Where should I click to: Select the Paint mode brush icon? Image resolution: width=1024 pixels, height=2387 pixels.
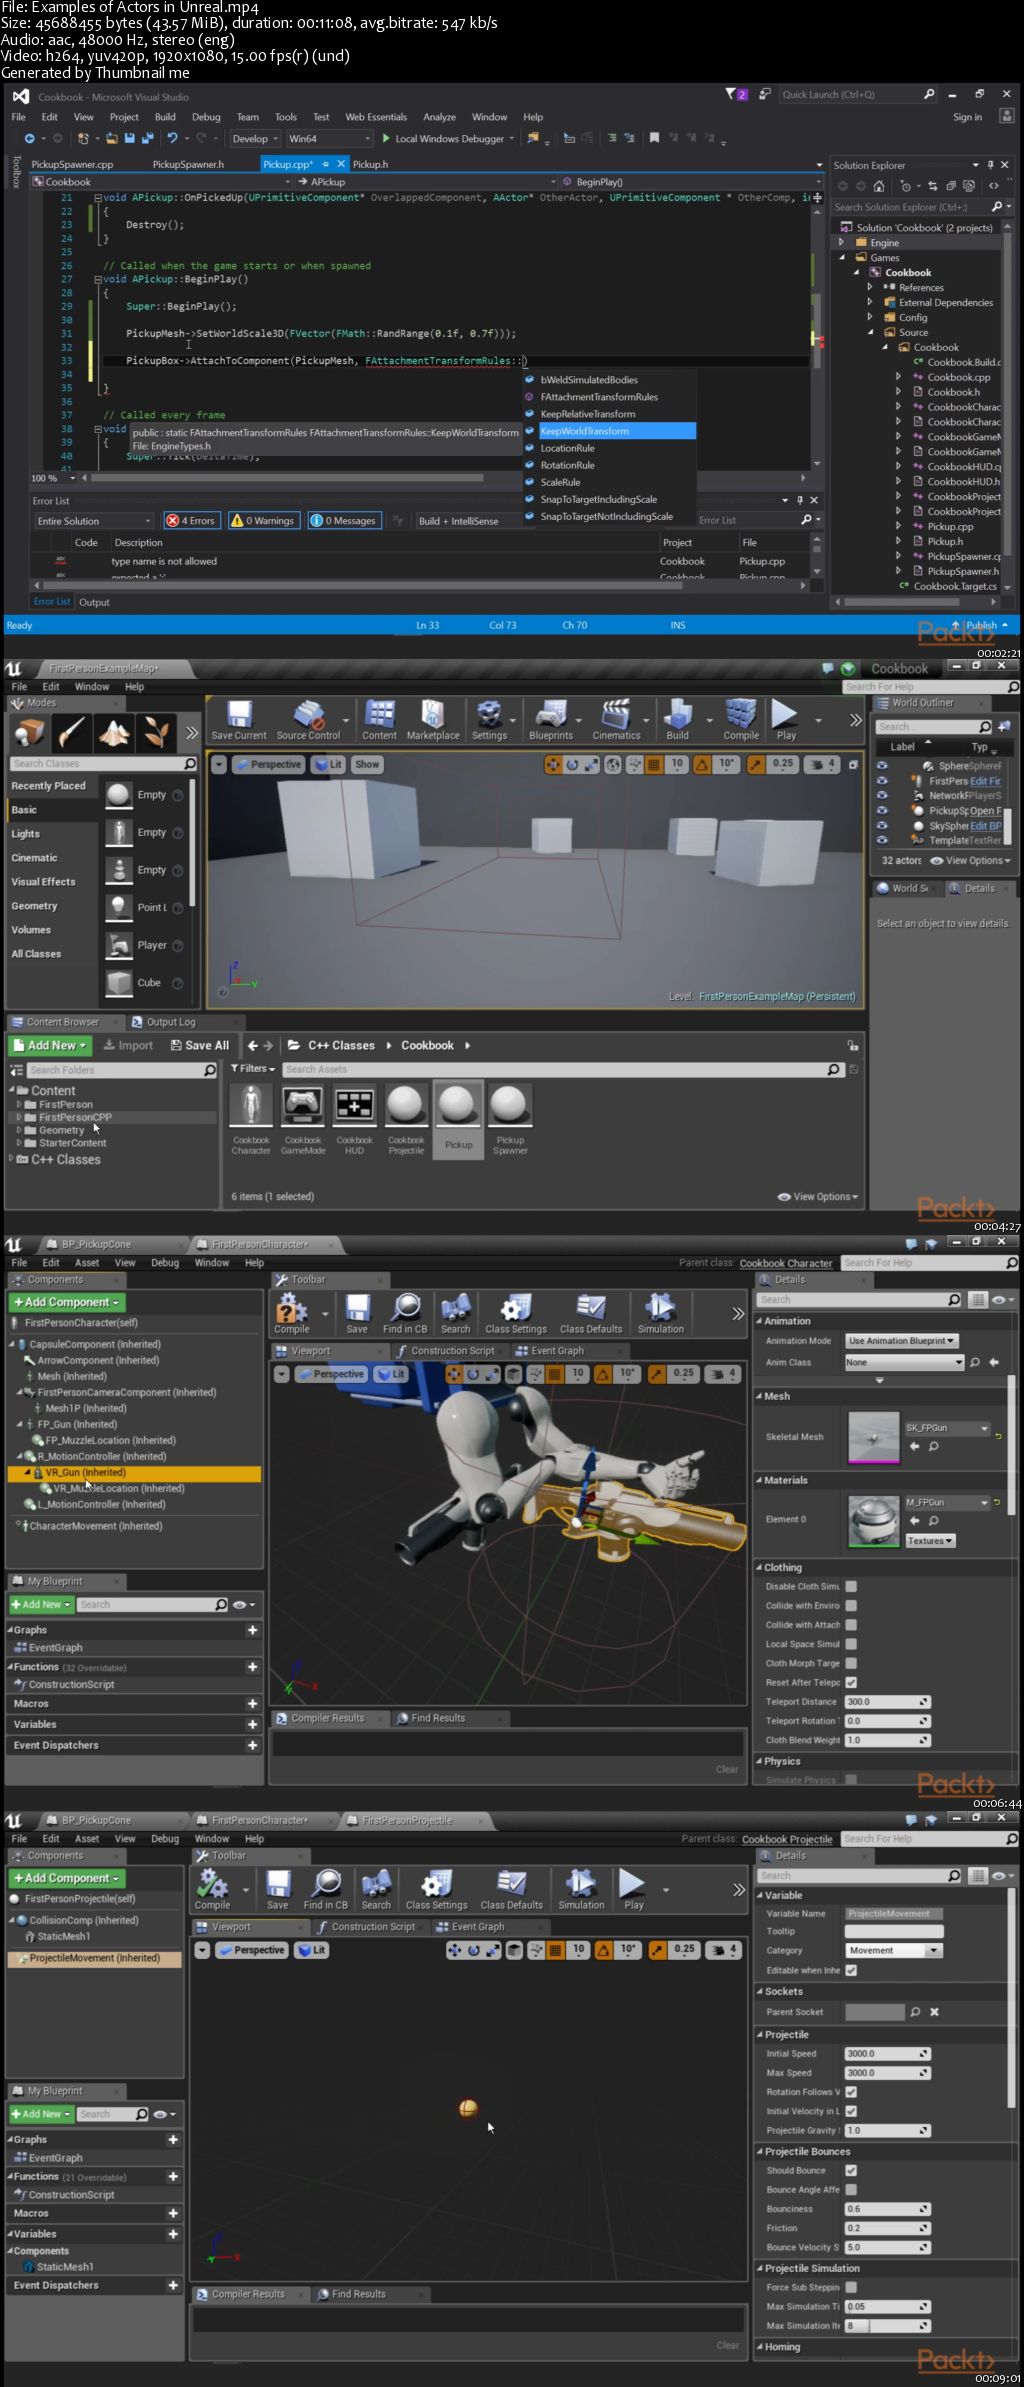coord(71,733)
